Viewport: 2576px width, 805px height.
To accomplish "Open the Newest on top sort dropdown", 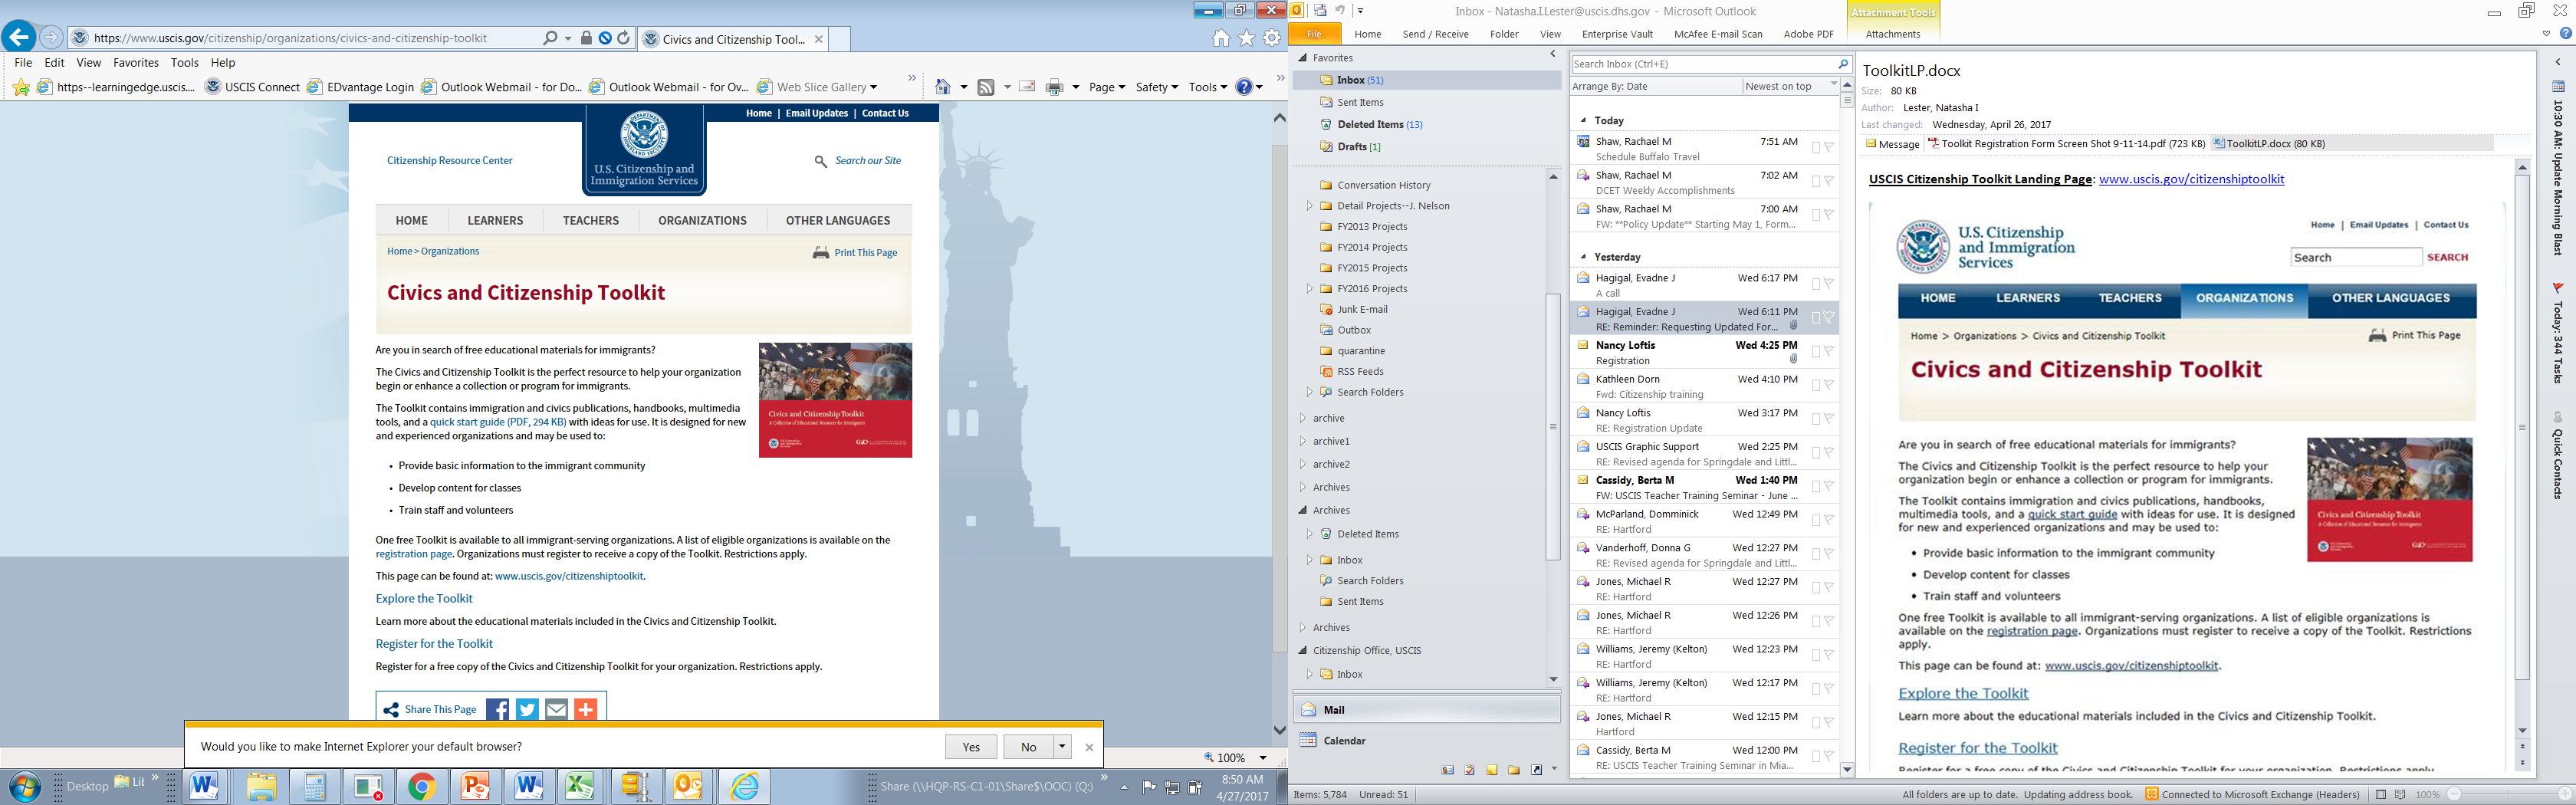I will click(1791, 86).
